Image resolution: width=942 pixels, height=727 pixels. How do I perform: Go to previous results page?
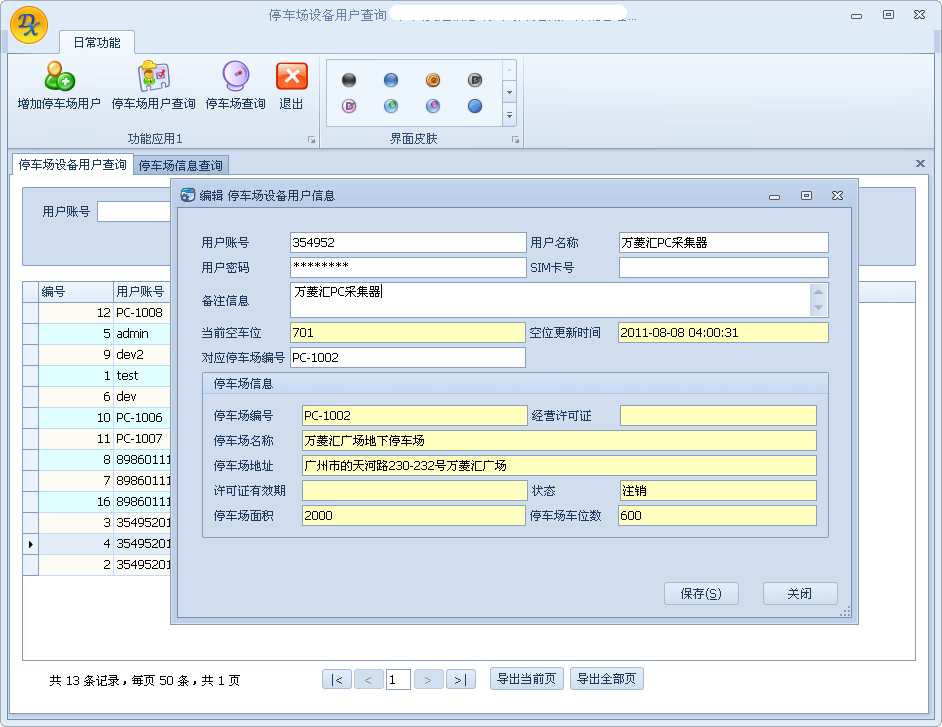368,680
